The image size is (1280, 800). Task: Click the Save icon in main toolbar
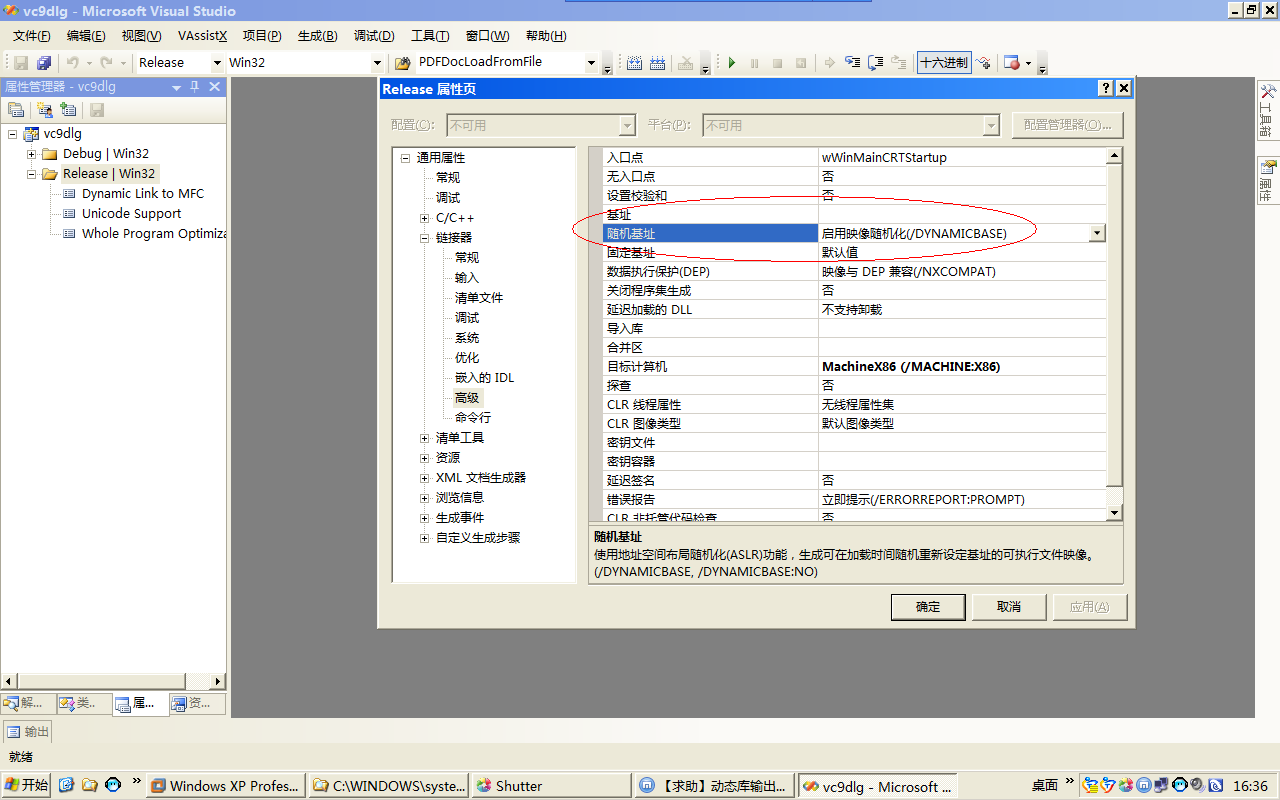[x=21, y=63]
